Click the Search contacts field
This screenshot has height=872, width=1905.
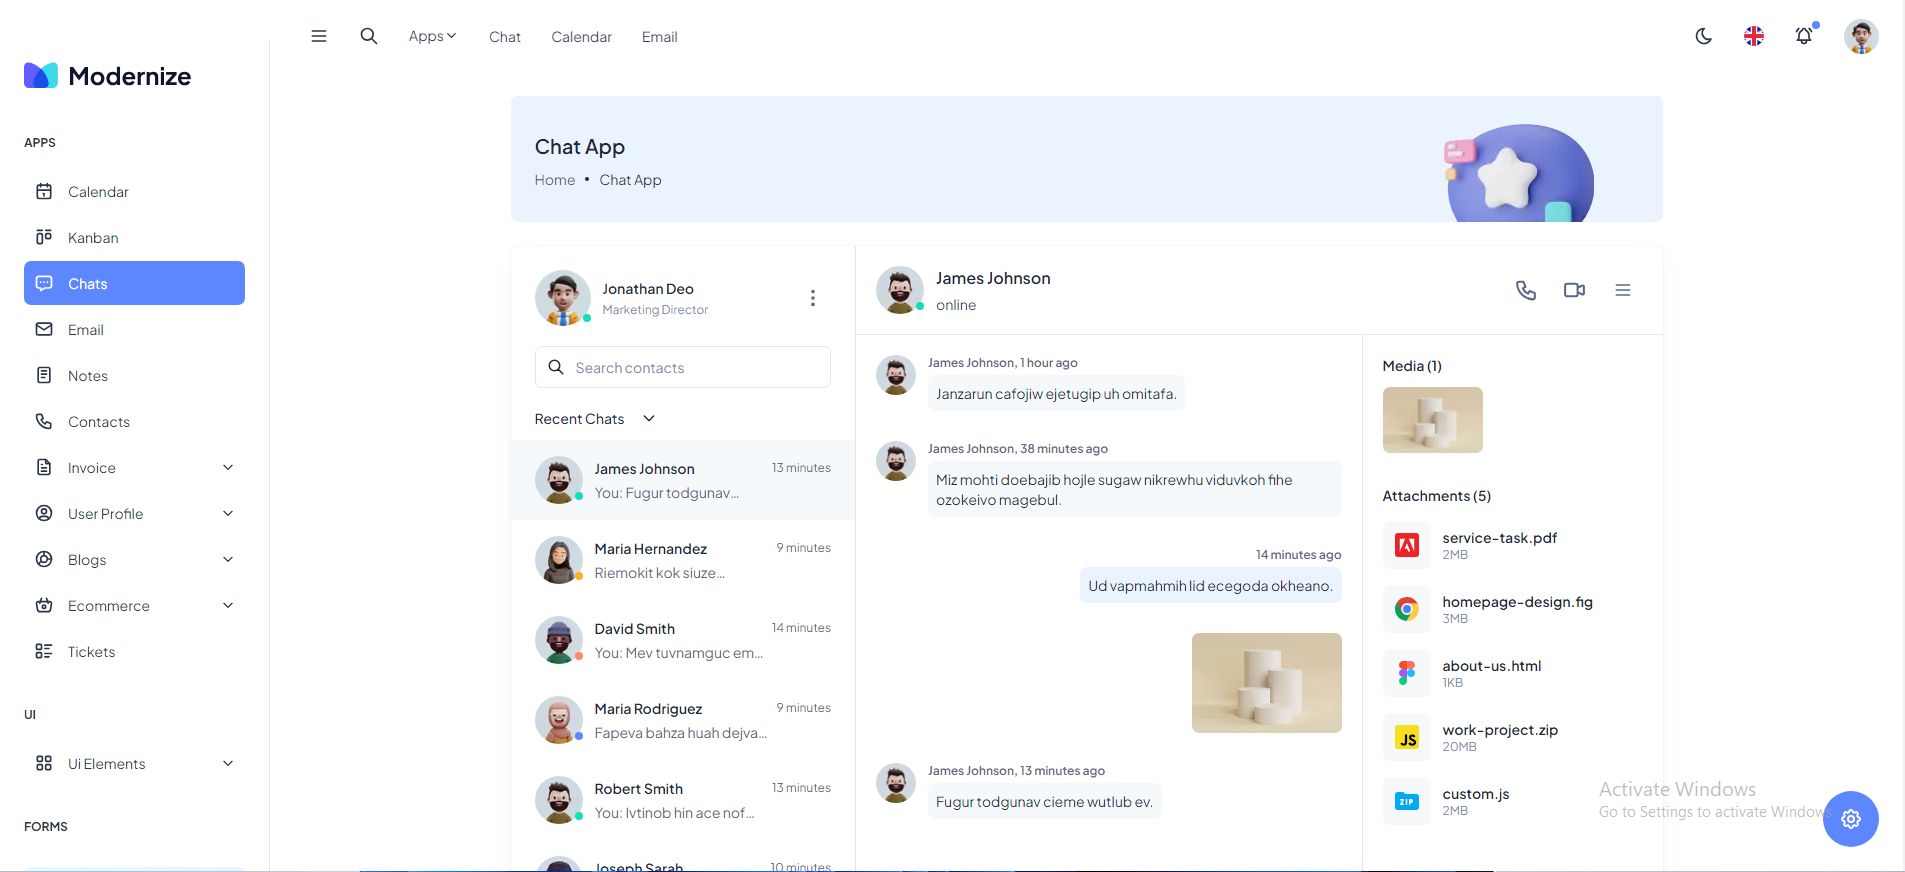point(682,367)
